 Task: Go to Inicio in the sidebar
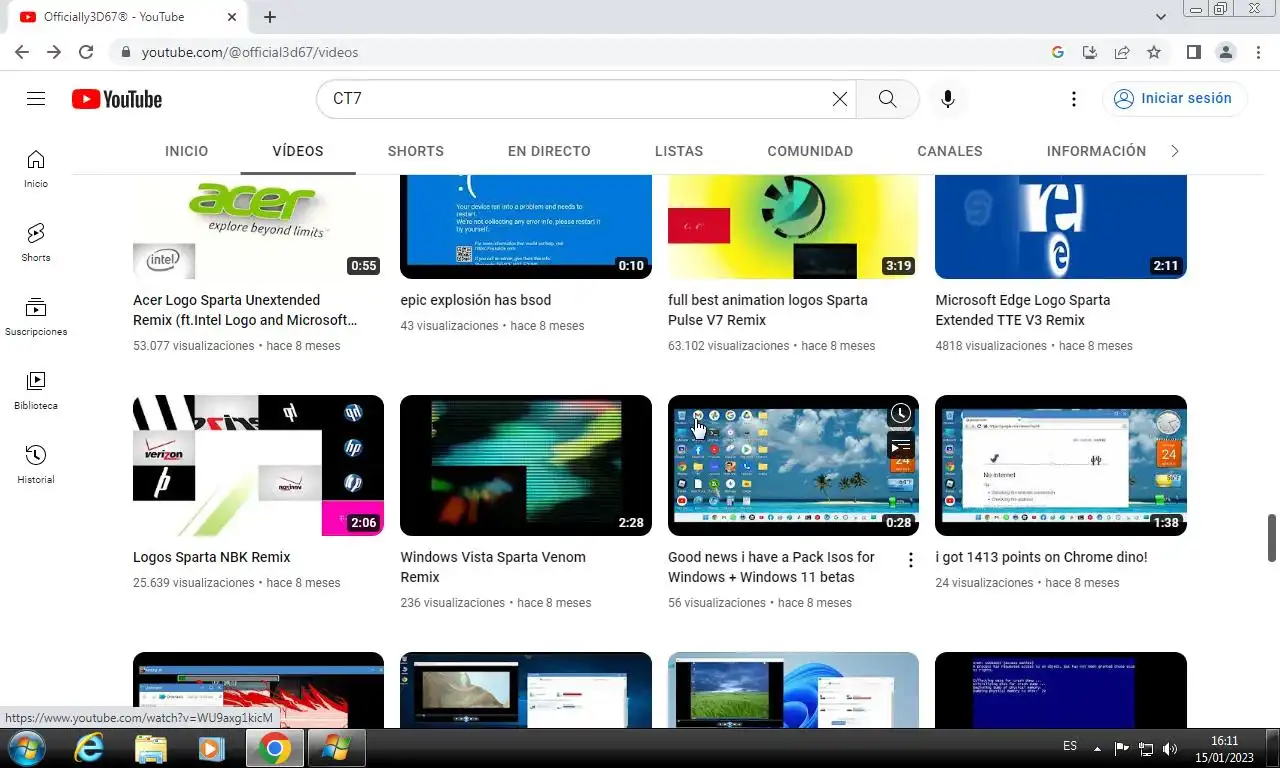point(36,169)
